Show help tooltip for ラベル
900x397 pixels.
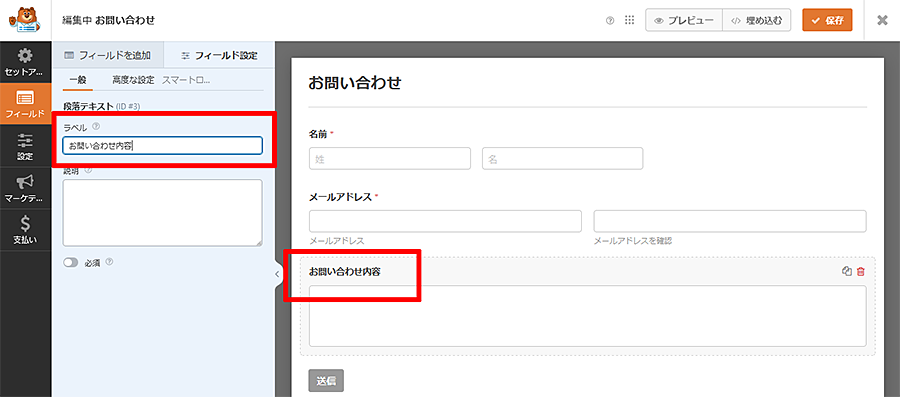click(96, 127)
